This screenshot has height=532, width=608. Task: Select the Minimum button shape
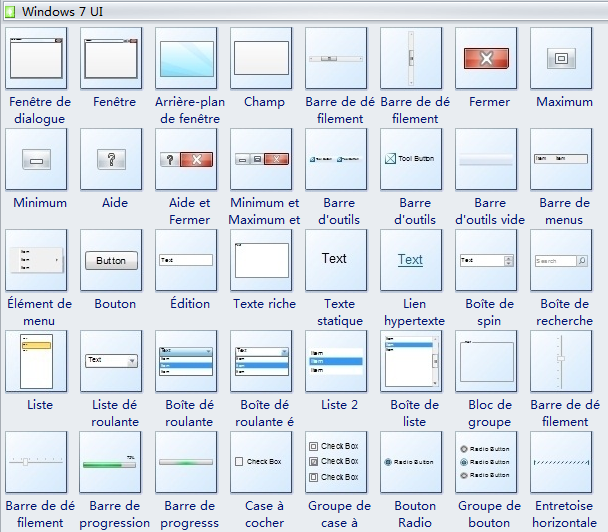(x=36, y=159)
